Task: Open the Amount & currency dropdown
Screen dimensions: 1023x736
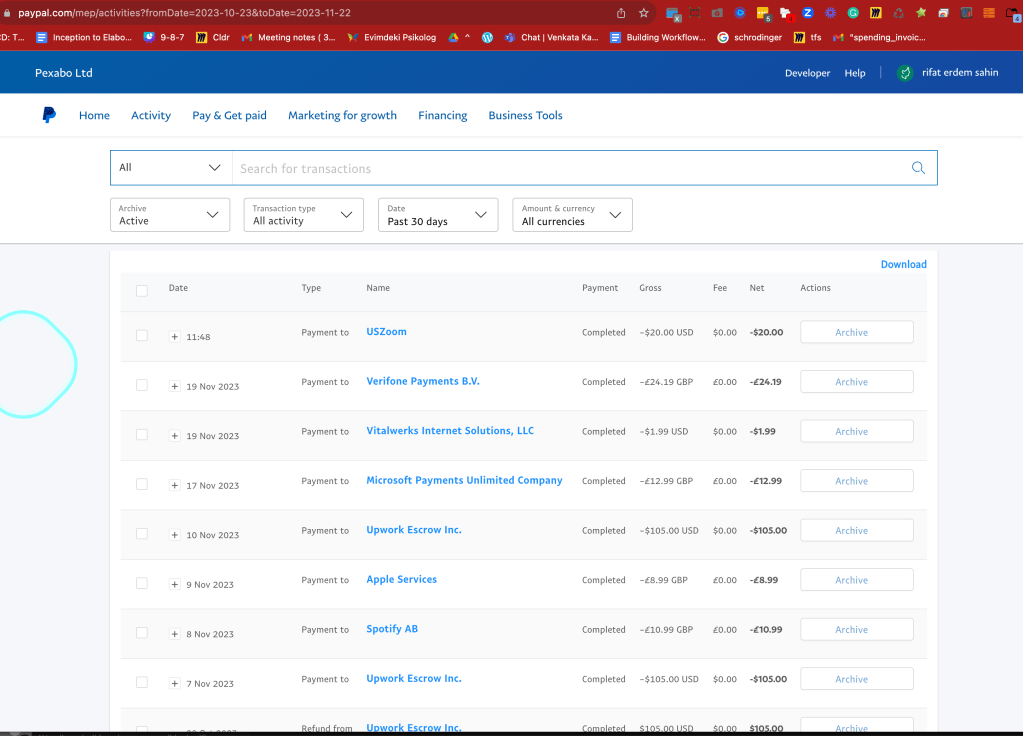Action: 572,215
